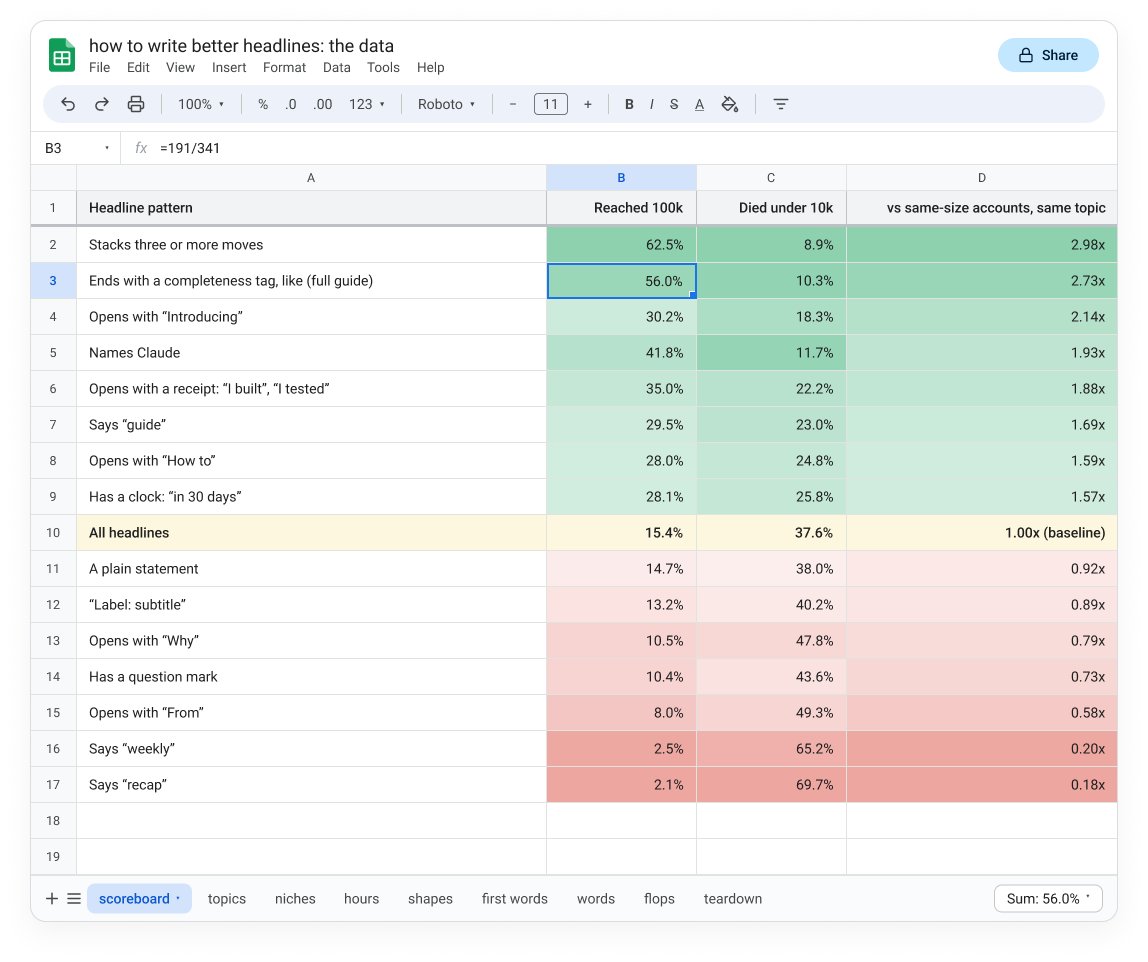Create a filter with the filter icon
Image resolution: width=1148 pixels, height=962 pixels.
[x=780, y=104]
